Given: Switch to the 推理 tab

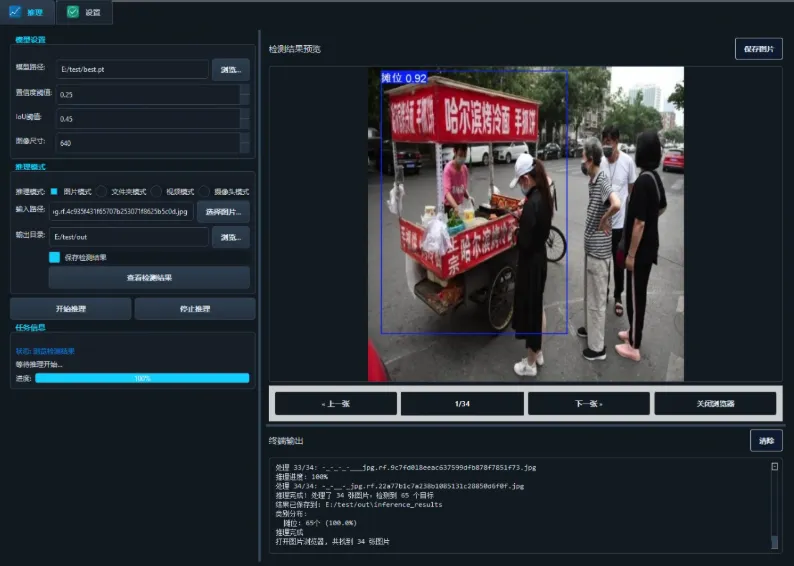Looking at the screenshot, I should (x=27, y=12).
